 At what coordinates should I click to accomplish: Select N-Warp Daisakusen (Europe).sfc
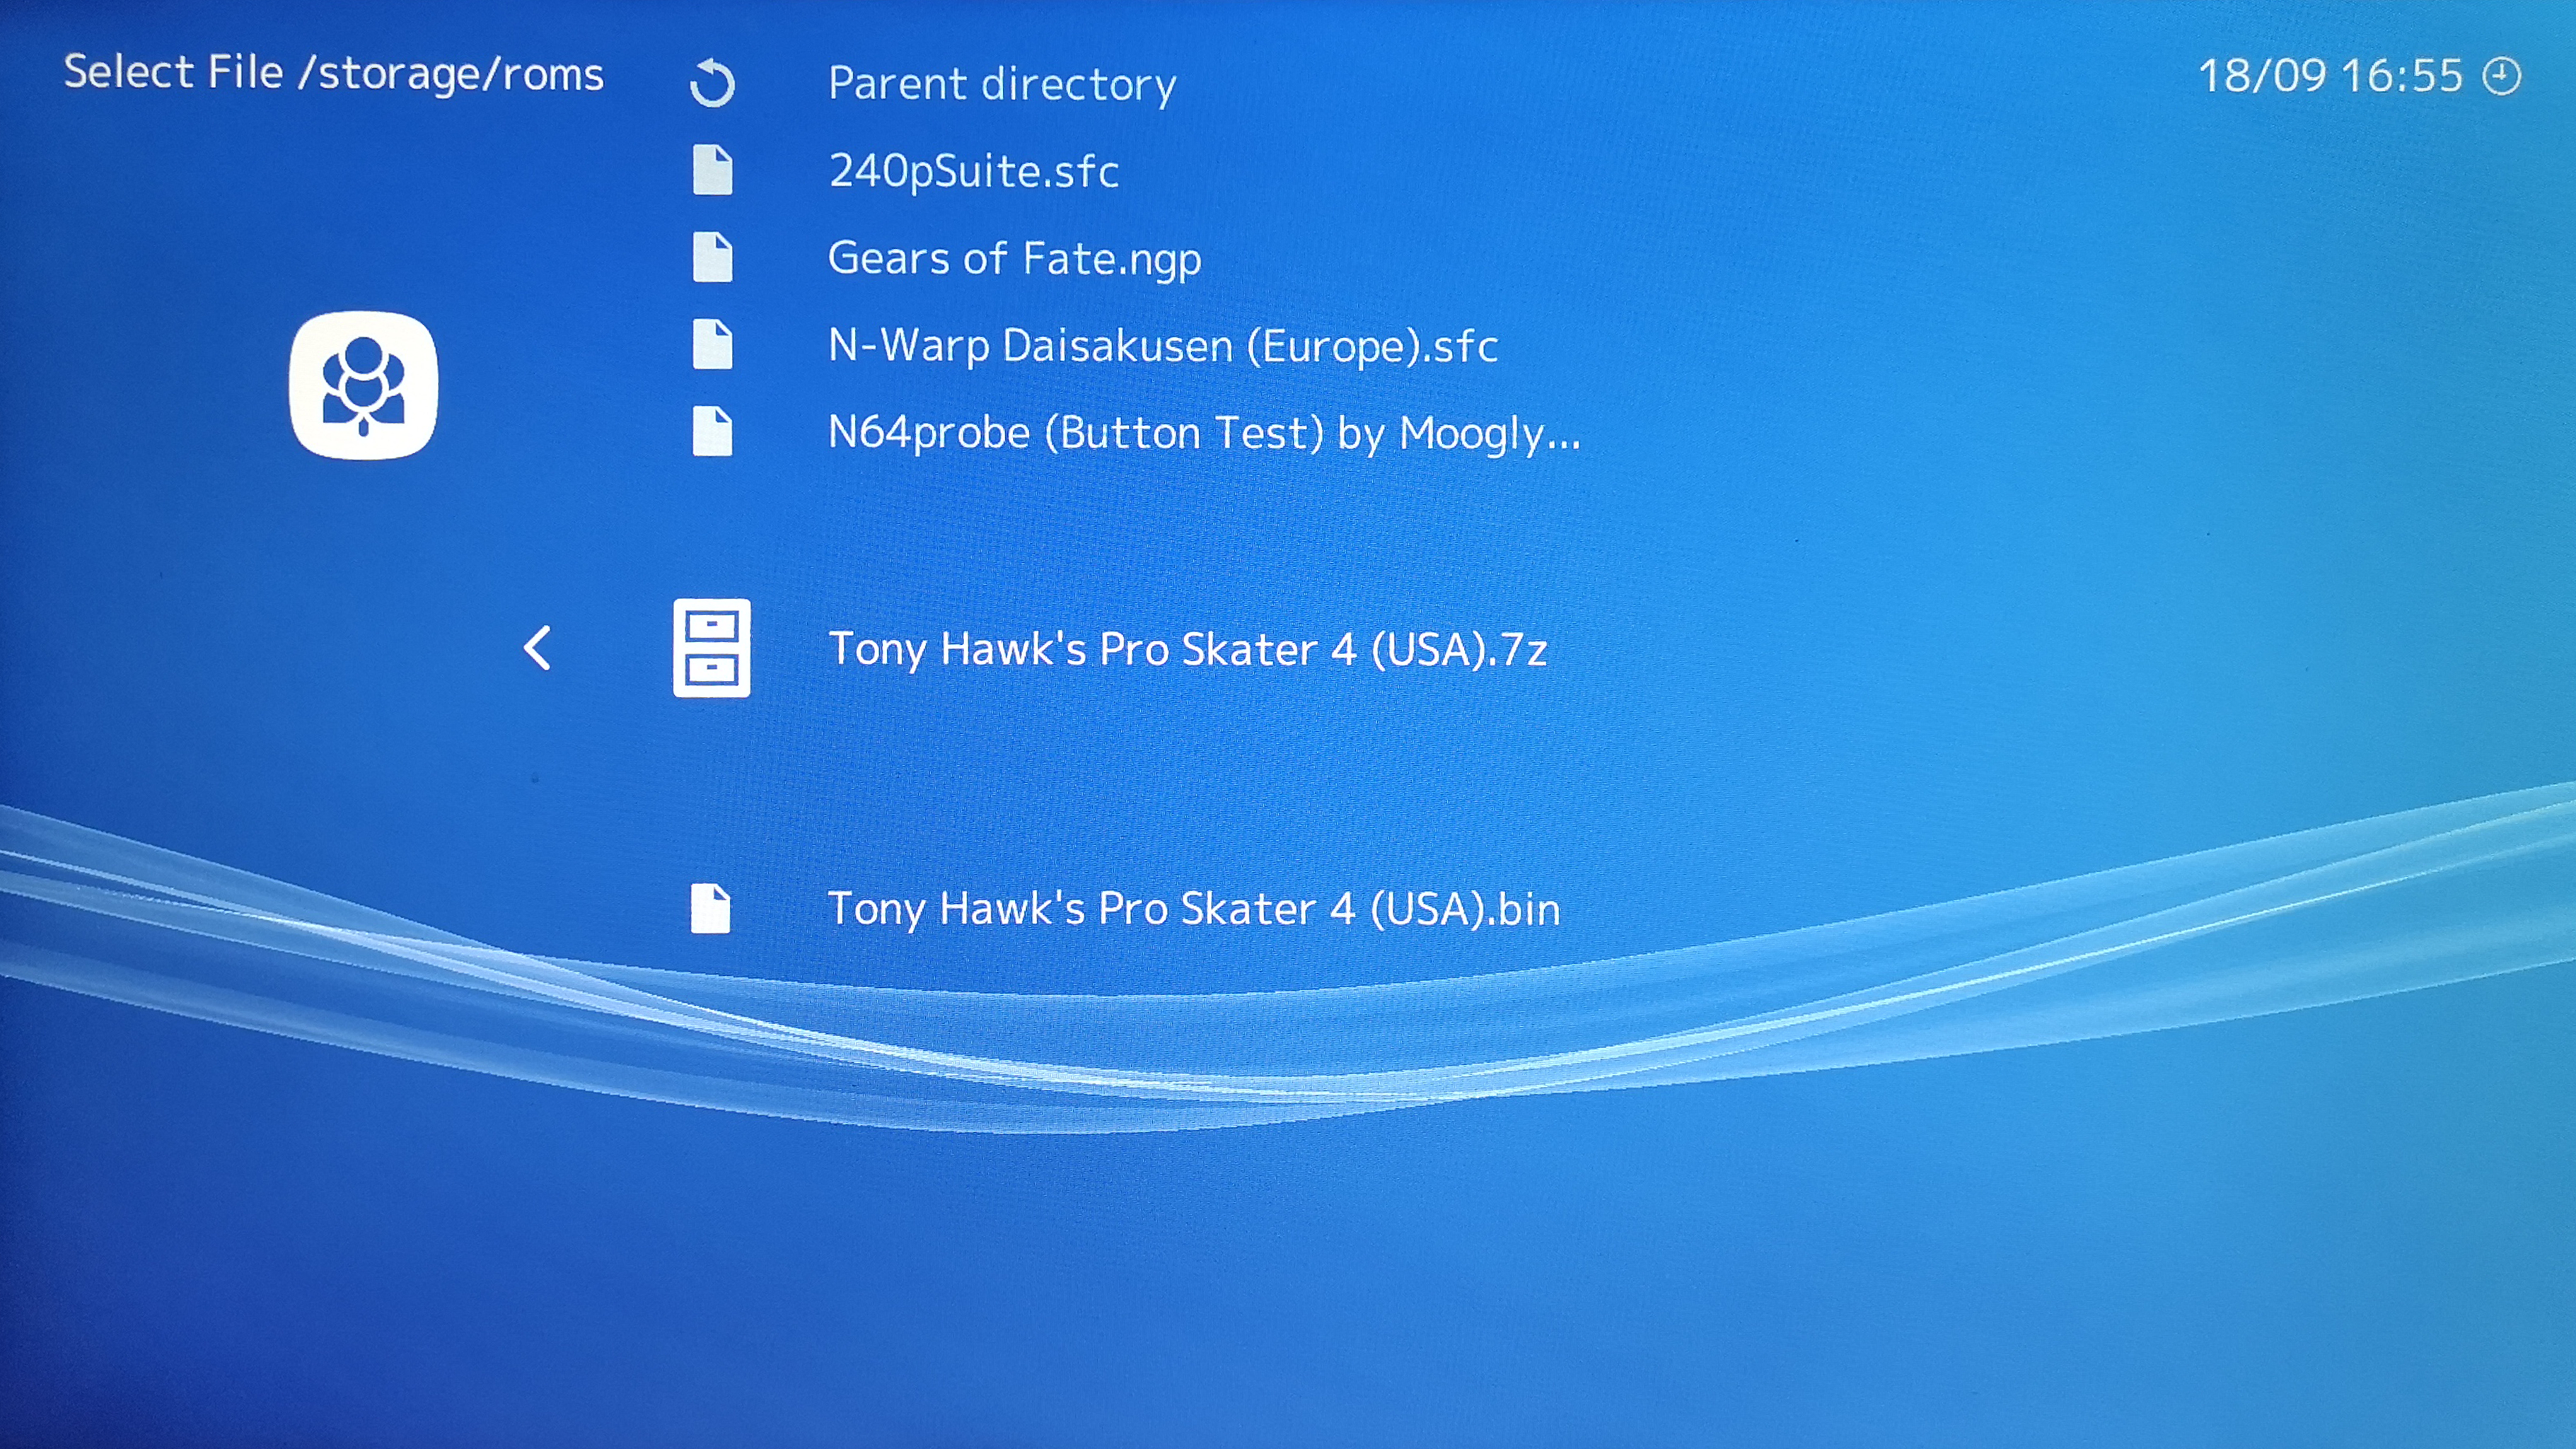(x=1162, y=346)
